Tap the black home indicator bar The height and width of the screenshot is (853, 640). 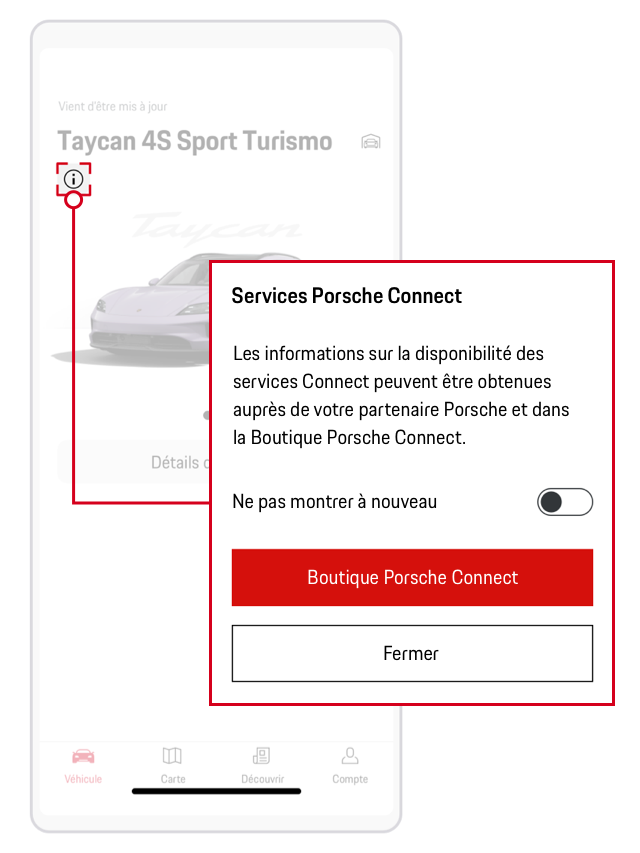216,791
